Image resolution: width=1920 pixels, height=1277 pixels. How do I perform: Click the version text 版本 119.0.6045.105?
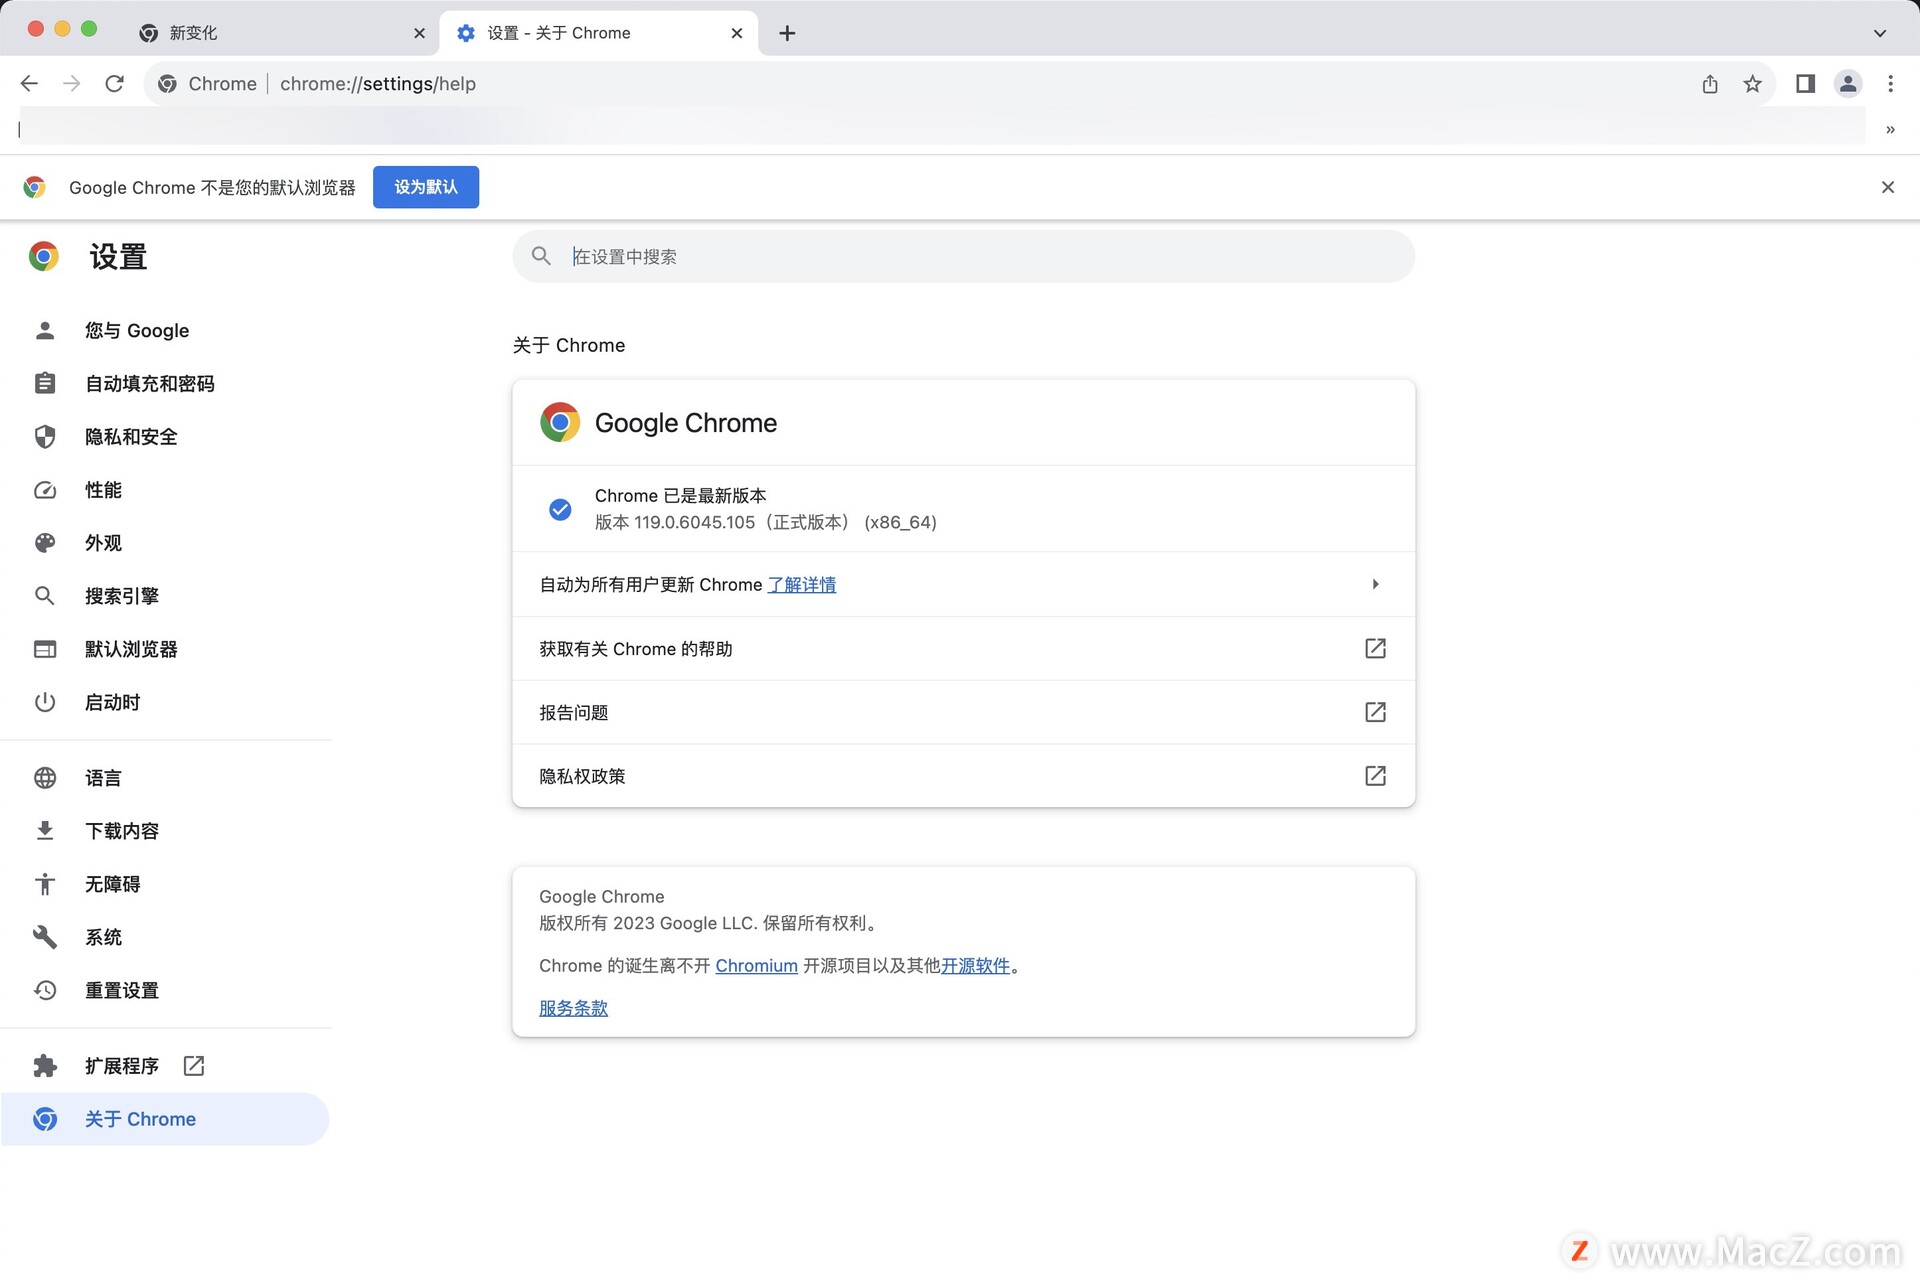(x=675, y=523)
